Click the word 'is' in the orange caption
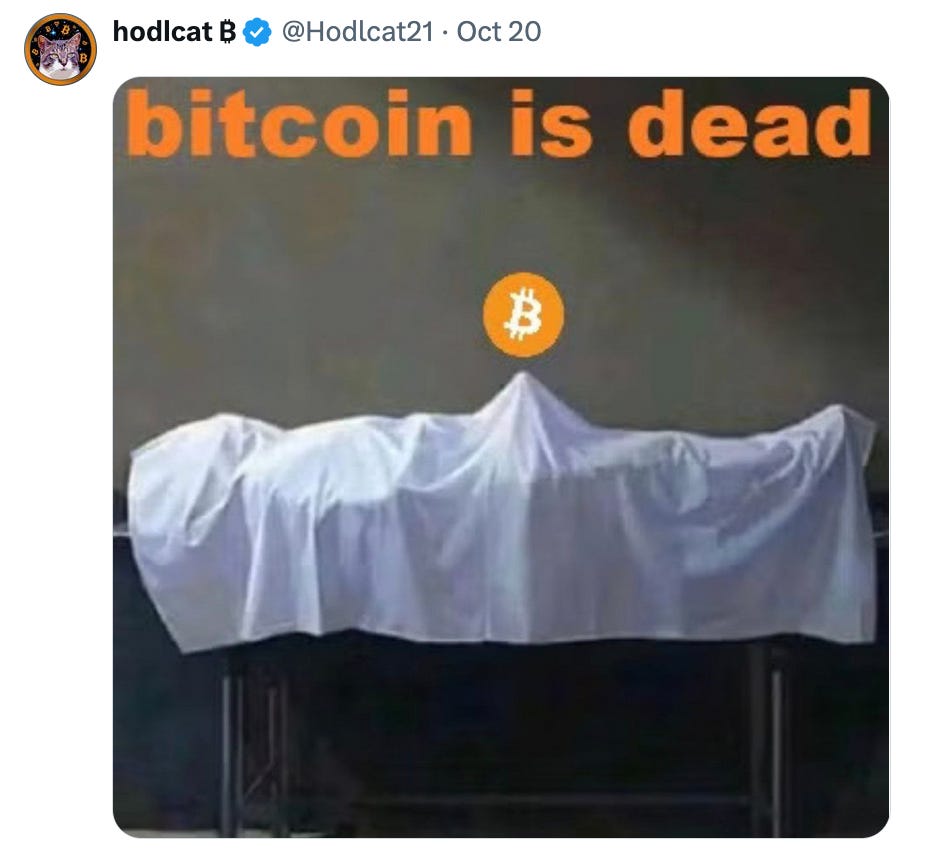934x853 pixels. click(551, 123)
